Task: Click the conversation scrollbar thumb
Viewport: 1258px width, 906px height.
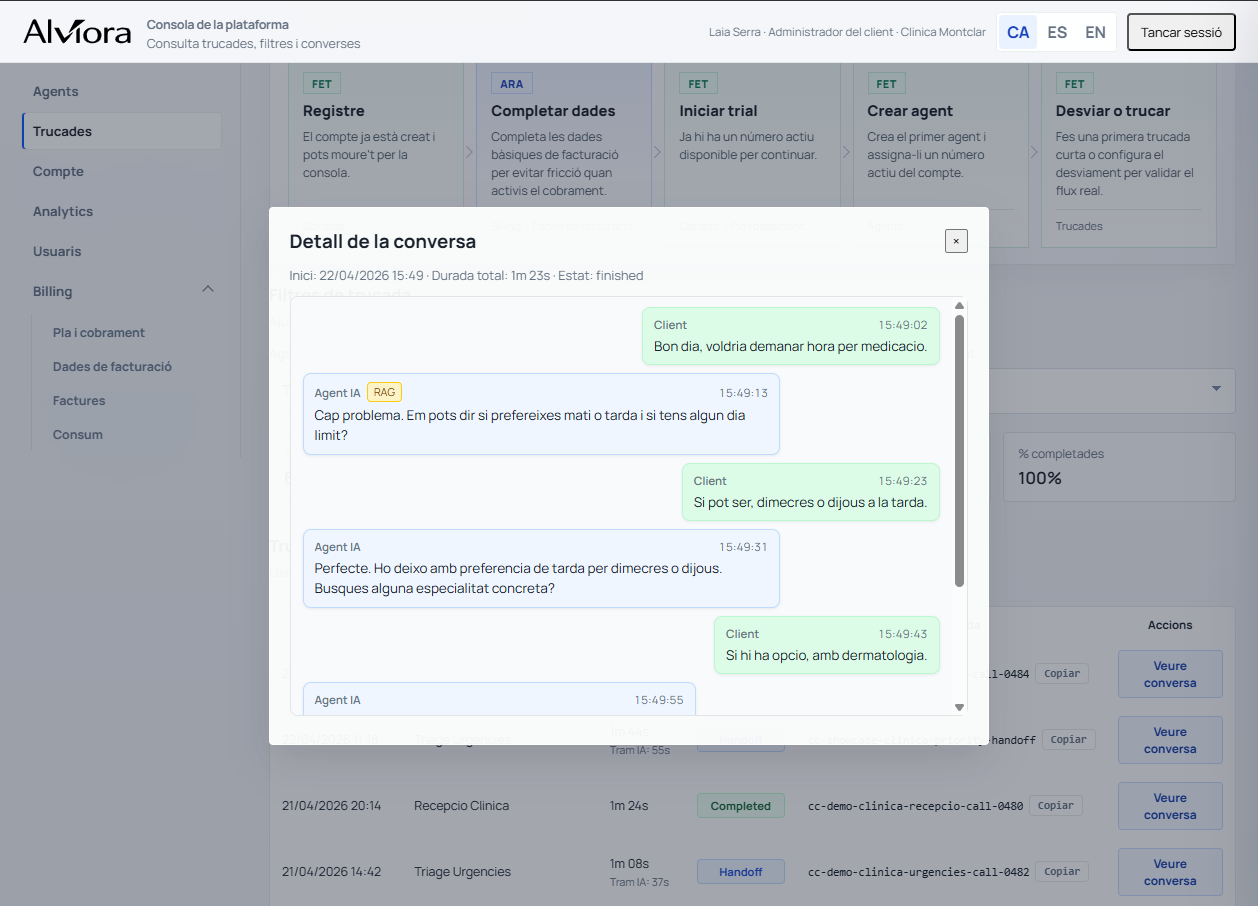Action: (x=959, y=451)
